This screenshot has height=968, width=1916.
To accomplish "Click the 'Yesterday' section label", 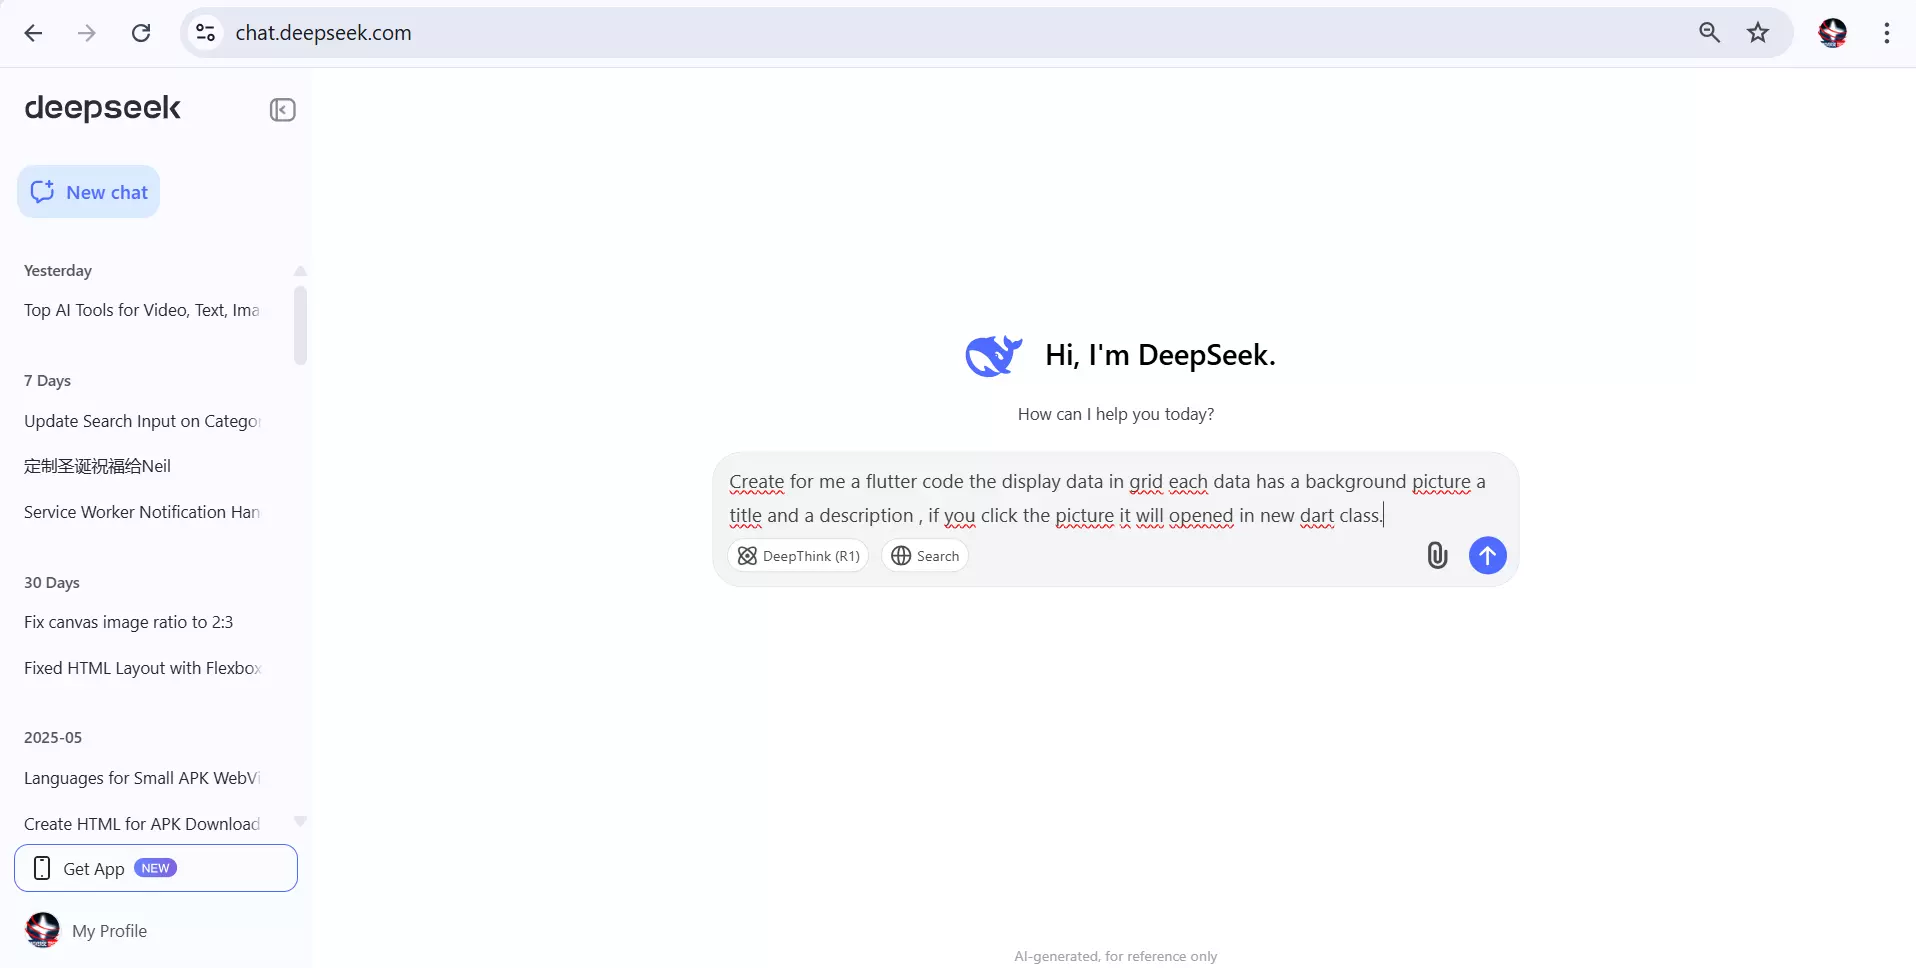I will pos(58,271).
